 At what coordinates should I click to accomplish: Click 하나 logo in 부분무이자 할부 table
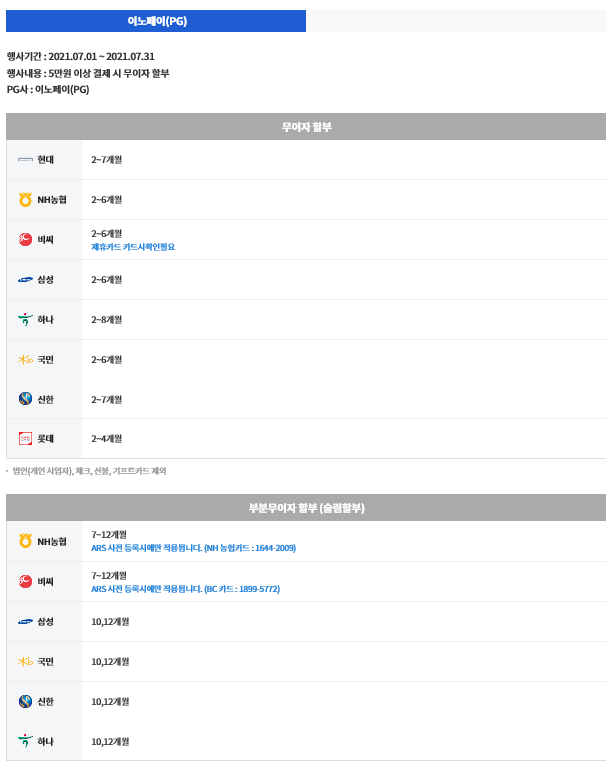26,741
